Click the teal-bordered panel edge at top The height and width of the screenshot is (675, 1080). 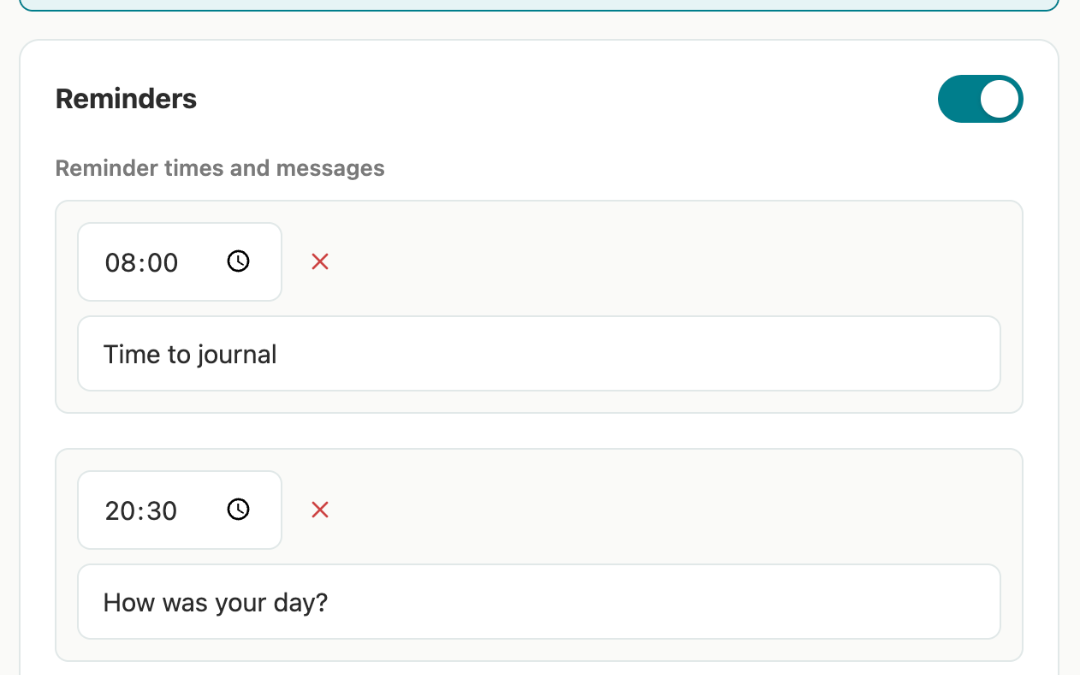coord(539,9)
